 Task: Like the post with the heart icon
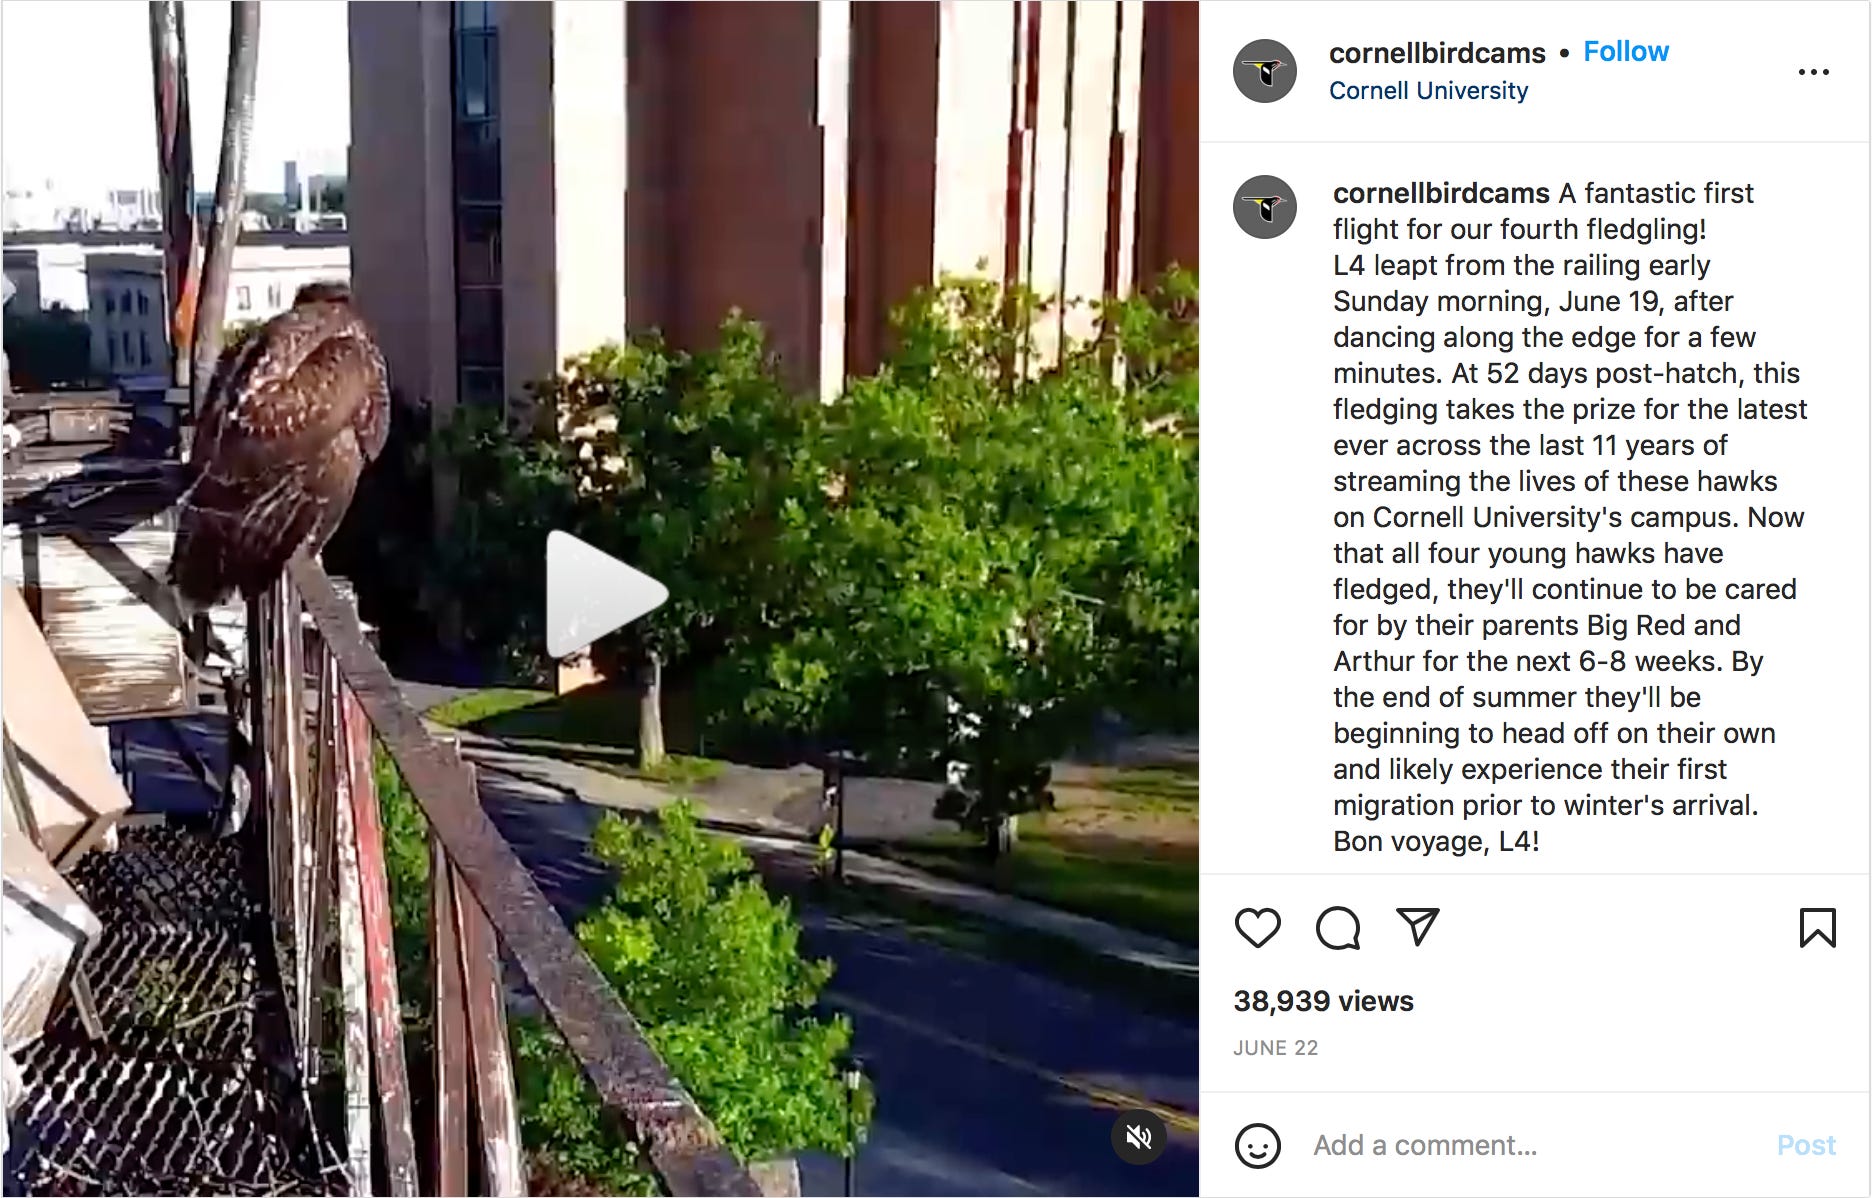coord(1257,928)
